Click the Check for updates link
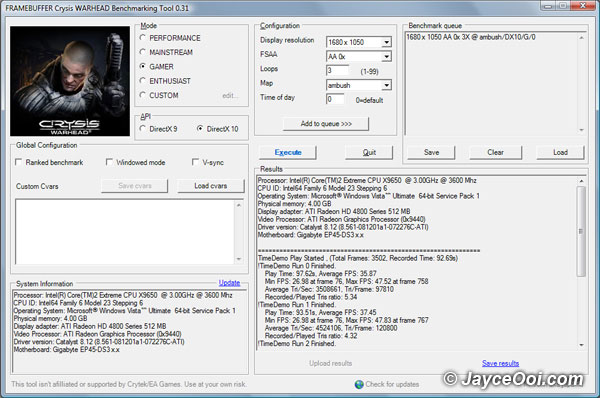The height and width of the screenshot is (398, 600). tap(392, 384)
